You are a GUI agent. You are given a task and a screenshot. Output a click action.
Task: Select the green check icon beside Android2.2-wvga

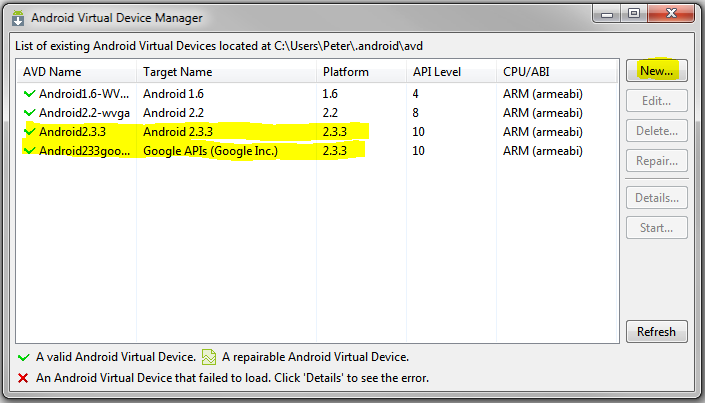(x=29, y=112)
